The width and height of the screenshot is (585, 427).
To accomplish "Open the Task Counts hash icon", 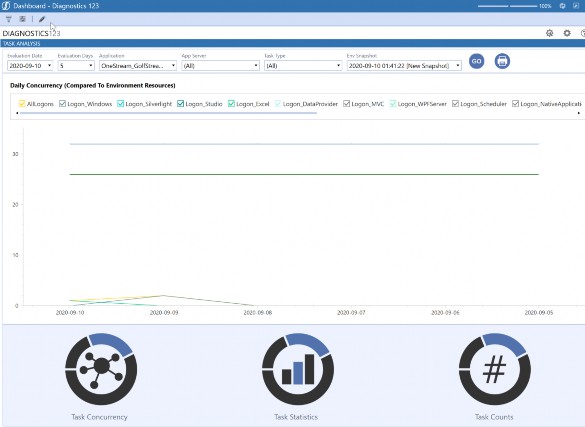I will (x=495, y=369).
